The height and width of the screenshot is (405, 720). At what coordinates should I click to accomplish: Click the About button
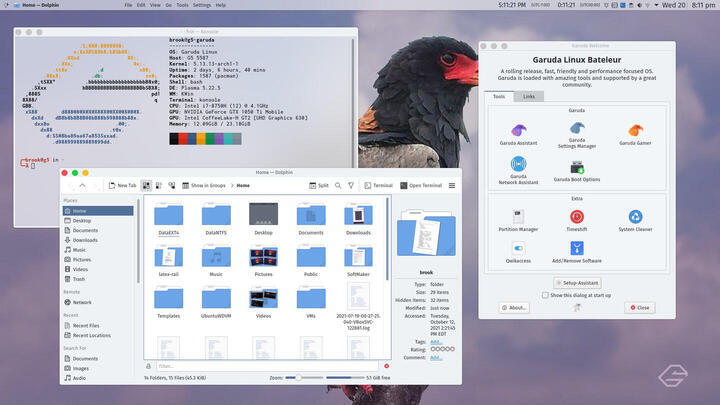(x=514, y=308)
